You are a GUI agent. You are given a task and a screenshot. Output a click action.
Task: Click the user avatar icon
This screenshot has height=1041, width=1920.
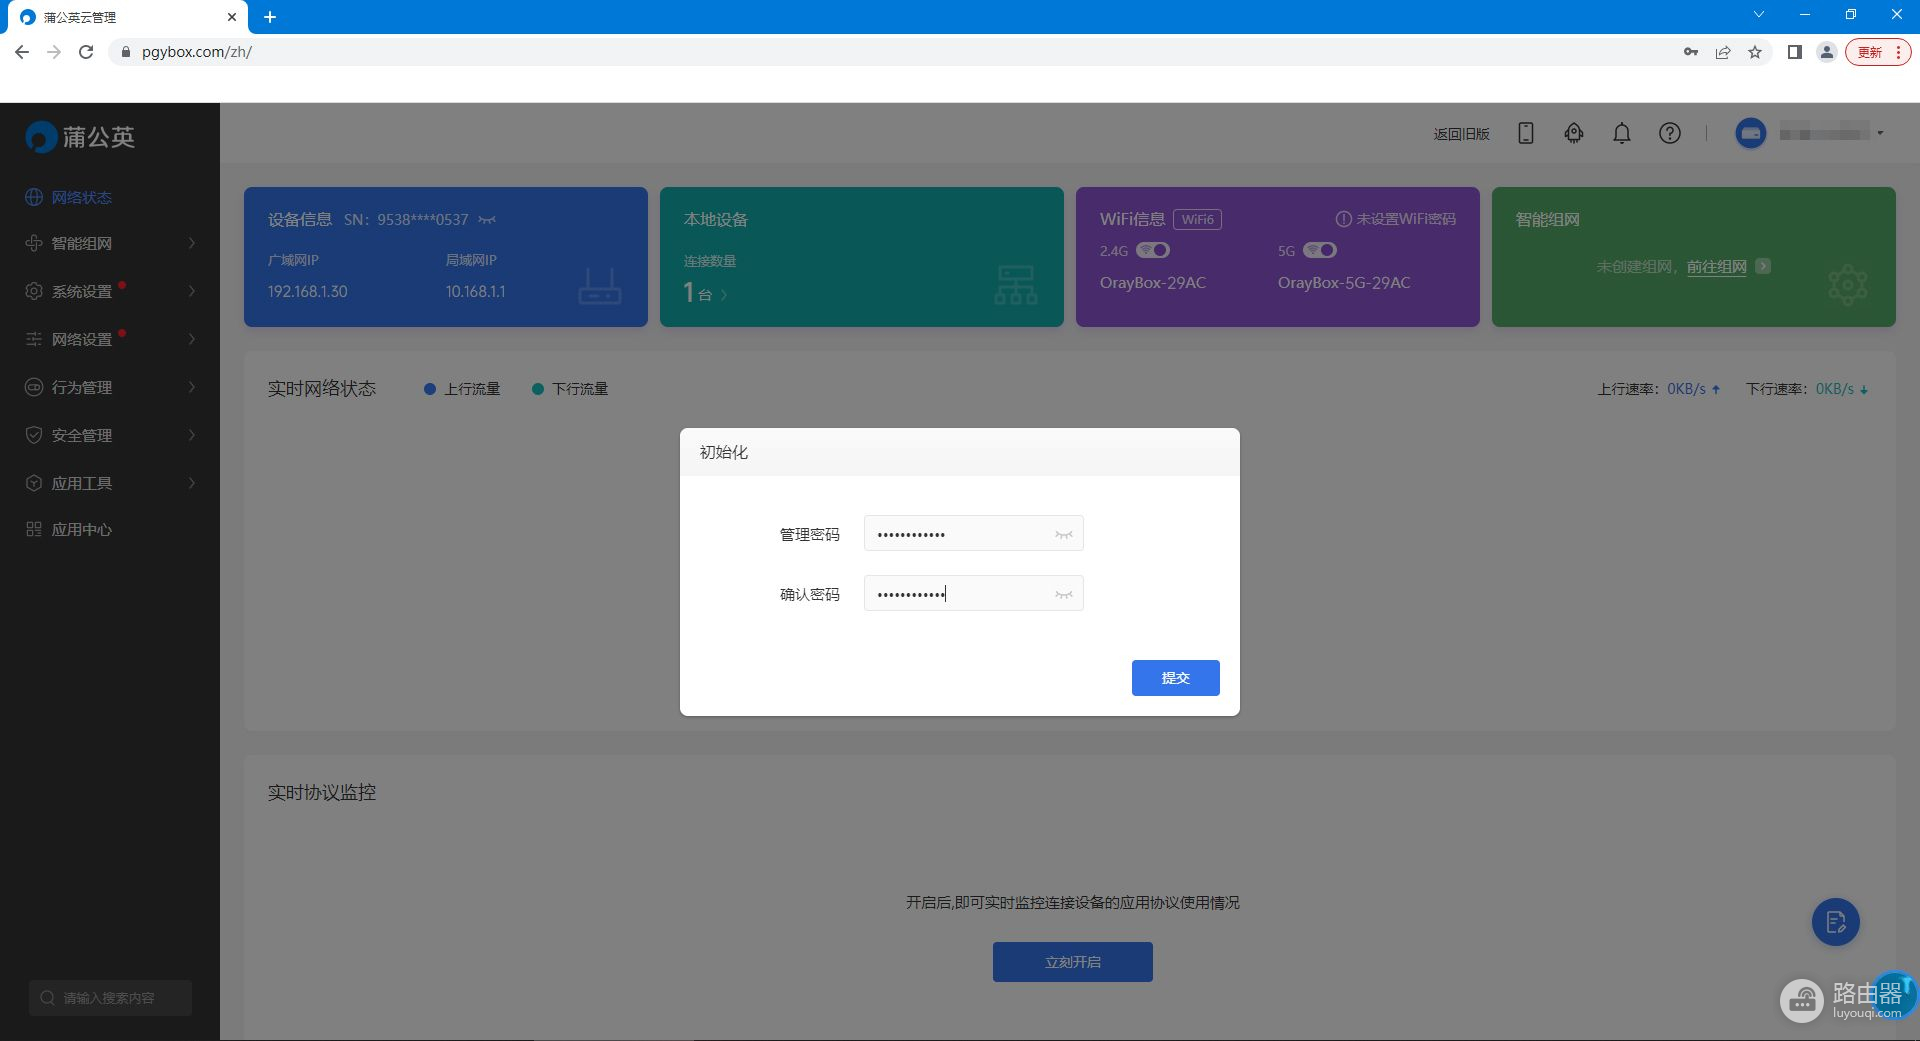click(x=1750, y=133)
